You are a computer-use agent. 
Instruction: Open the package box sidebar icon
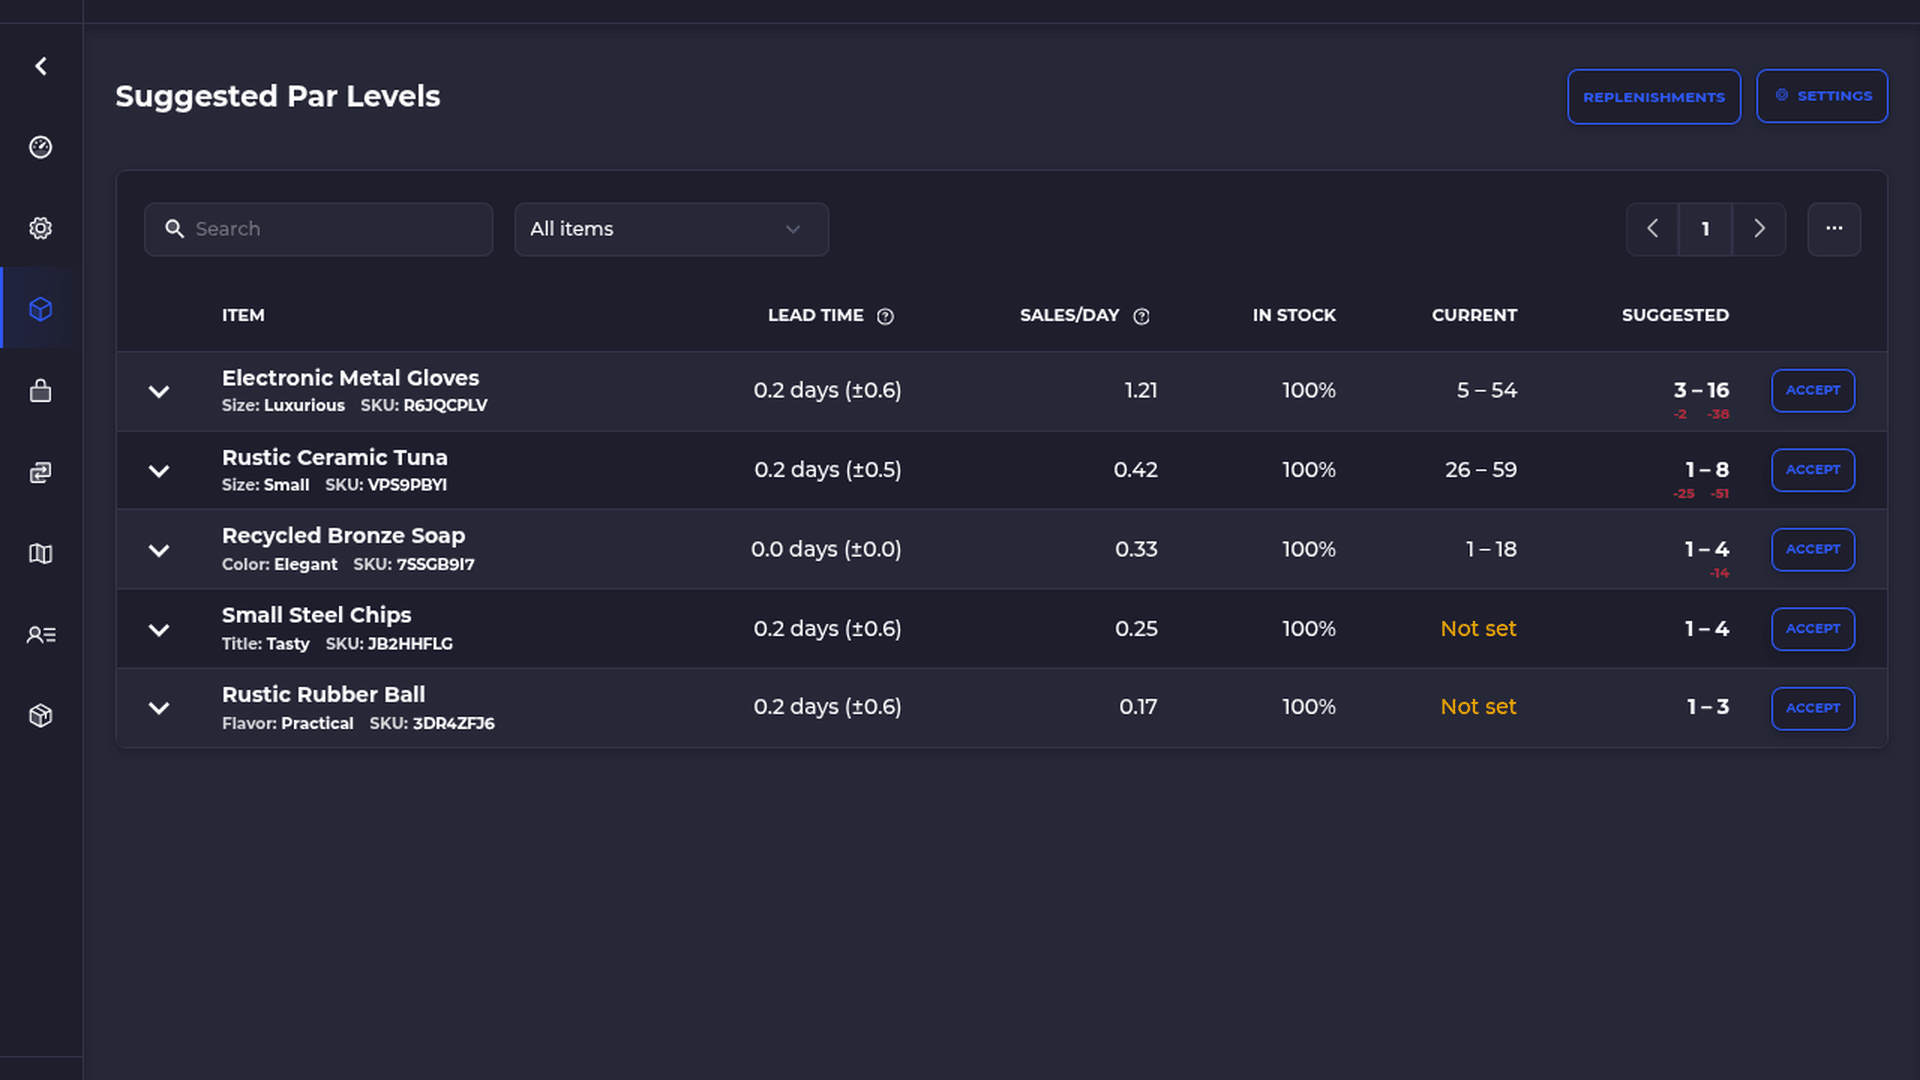tap(41, 715)
